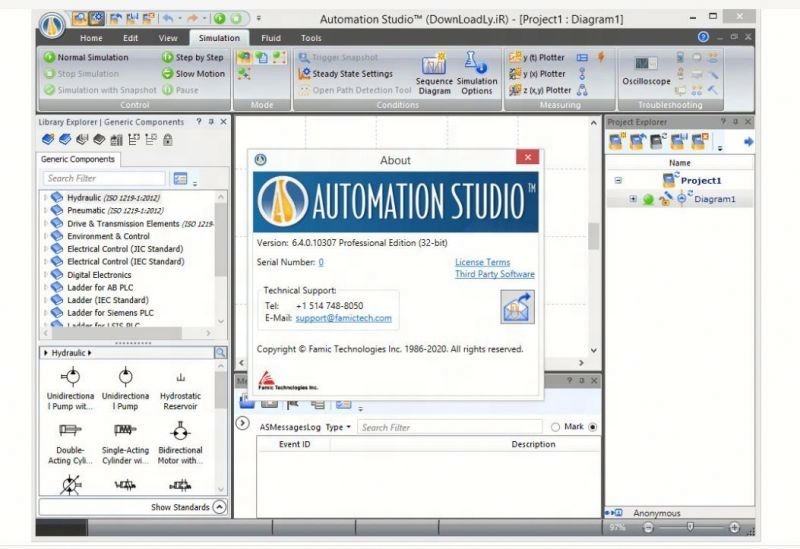Select the radio button right of Mark
800x549 pixels.
pos(593,427)
